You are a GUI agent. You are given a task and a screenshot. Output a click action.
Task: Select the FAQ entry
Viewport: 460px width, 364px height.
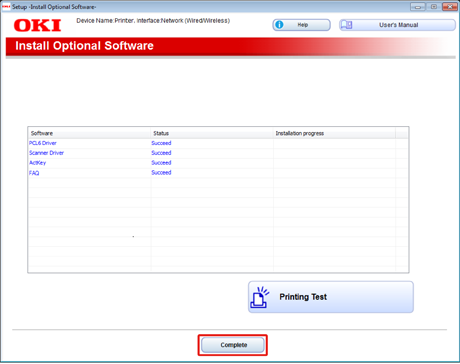pos(34,173)
